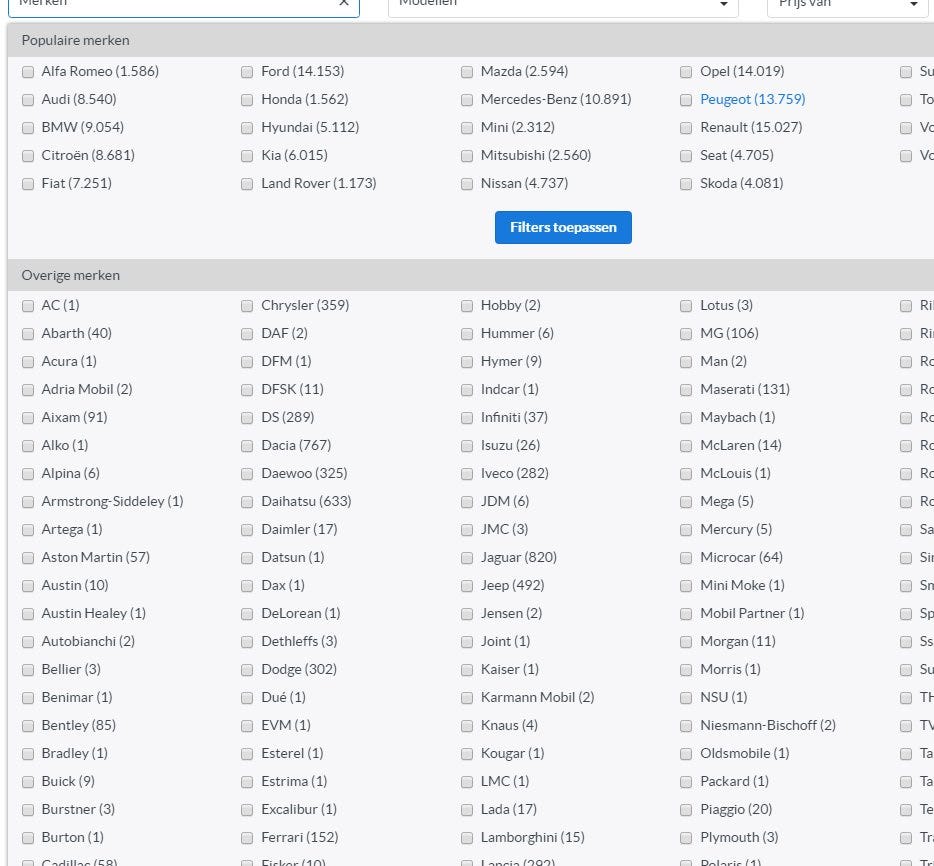Screen dimensions: 934x866
Task: Tick the Mitsubishi (2.560) checkbox
Action: 467,156
